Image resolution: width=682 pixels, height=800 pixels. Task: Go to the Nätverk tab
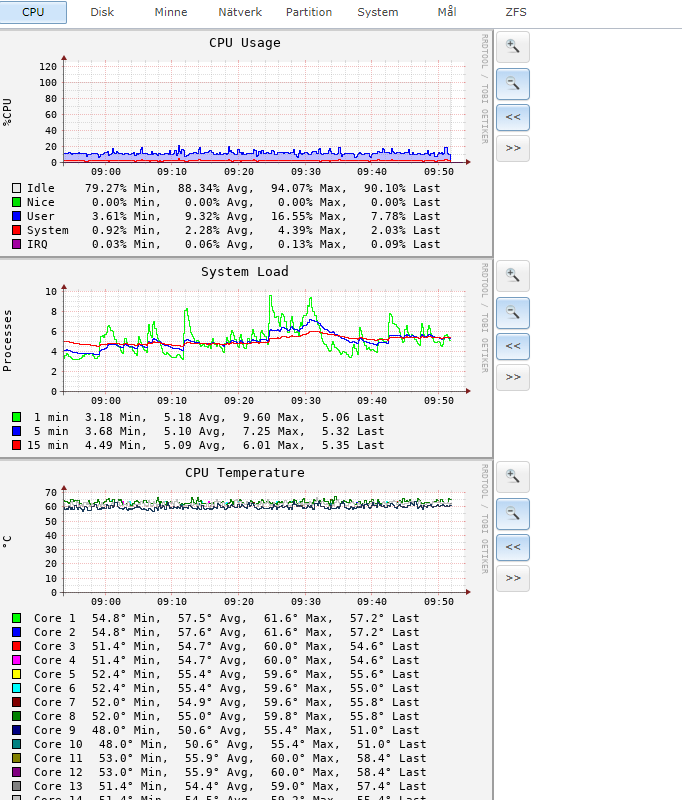click(x=241, y=12)
